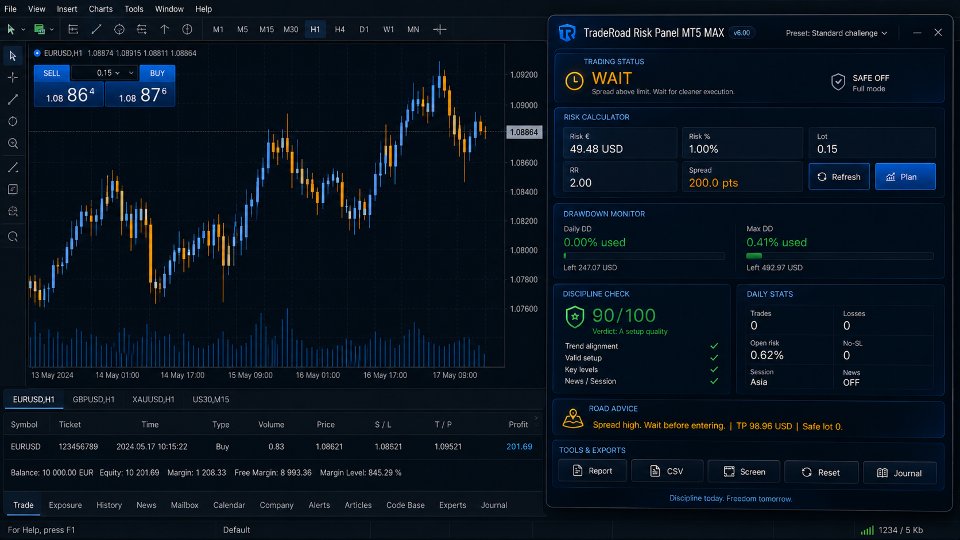Image resolution: width=960 pixels, height=540 pixels.
Task: Open the Experts tab in terminal
Action: (x=452, y=505)
